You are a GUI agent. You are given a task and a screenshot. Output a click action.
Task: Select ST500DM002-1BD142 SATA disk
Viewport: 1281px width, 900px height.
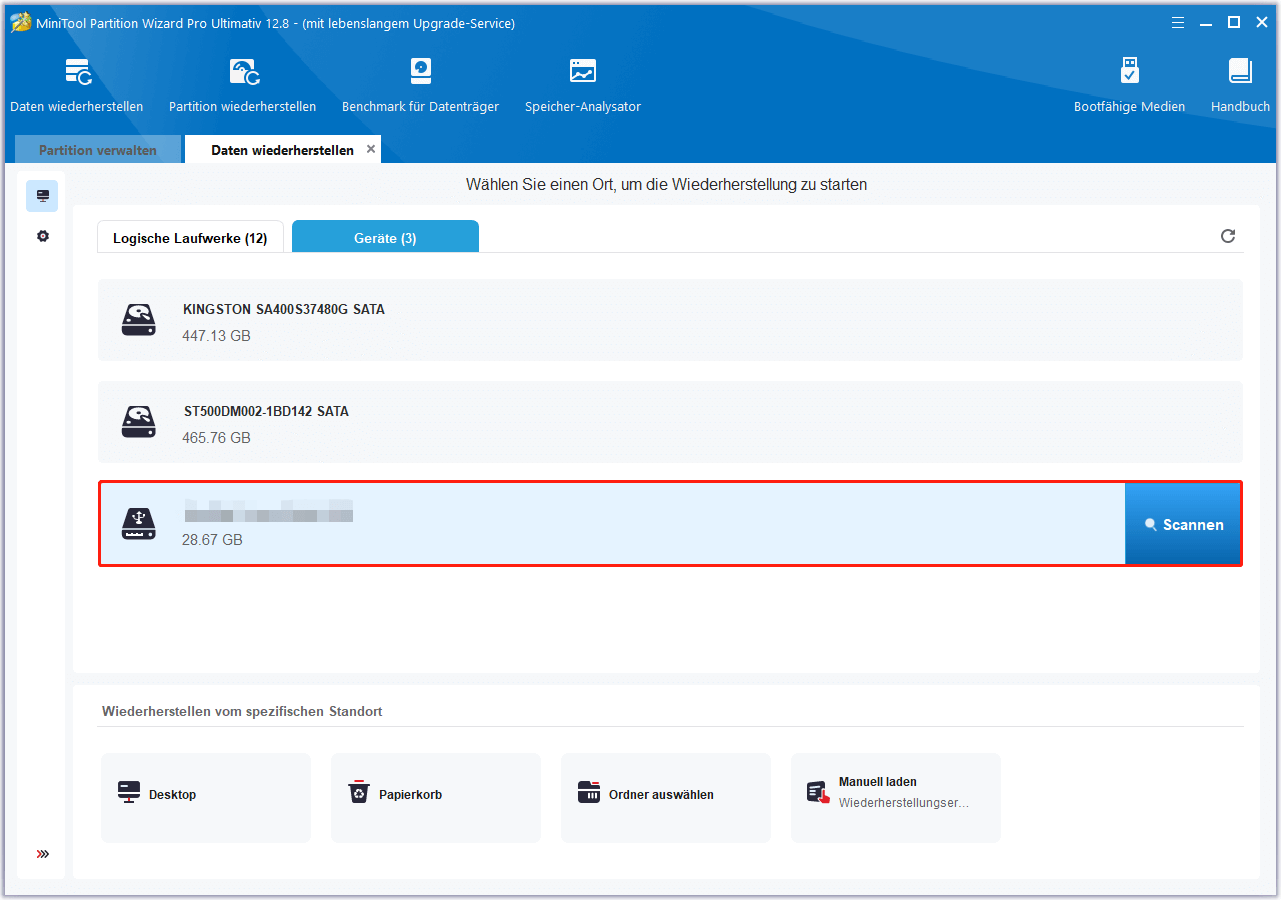coord(670,422)
